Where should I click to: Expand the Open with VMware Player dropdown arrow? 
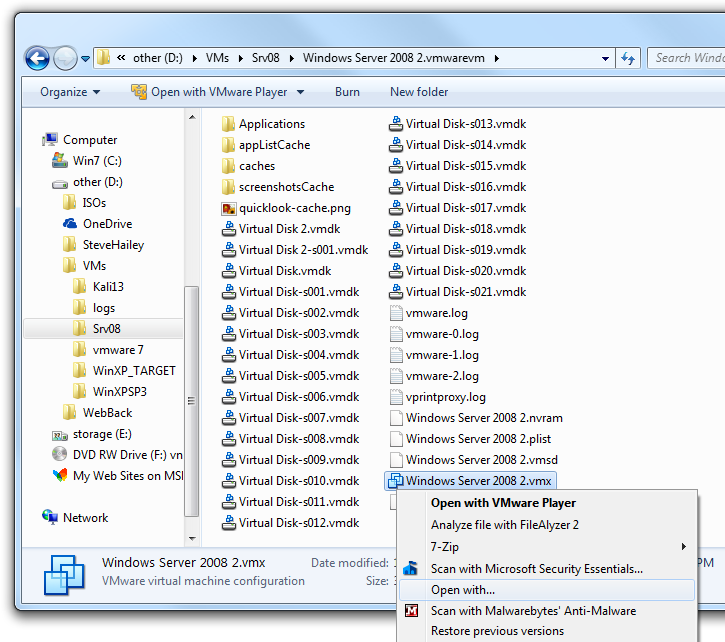pyautogui.click(x=301, y=92)
